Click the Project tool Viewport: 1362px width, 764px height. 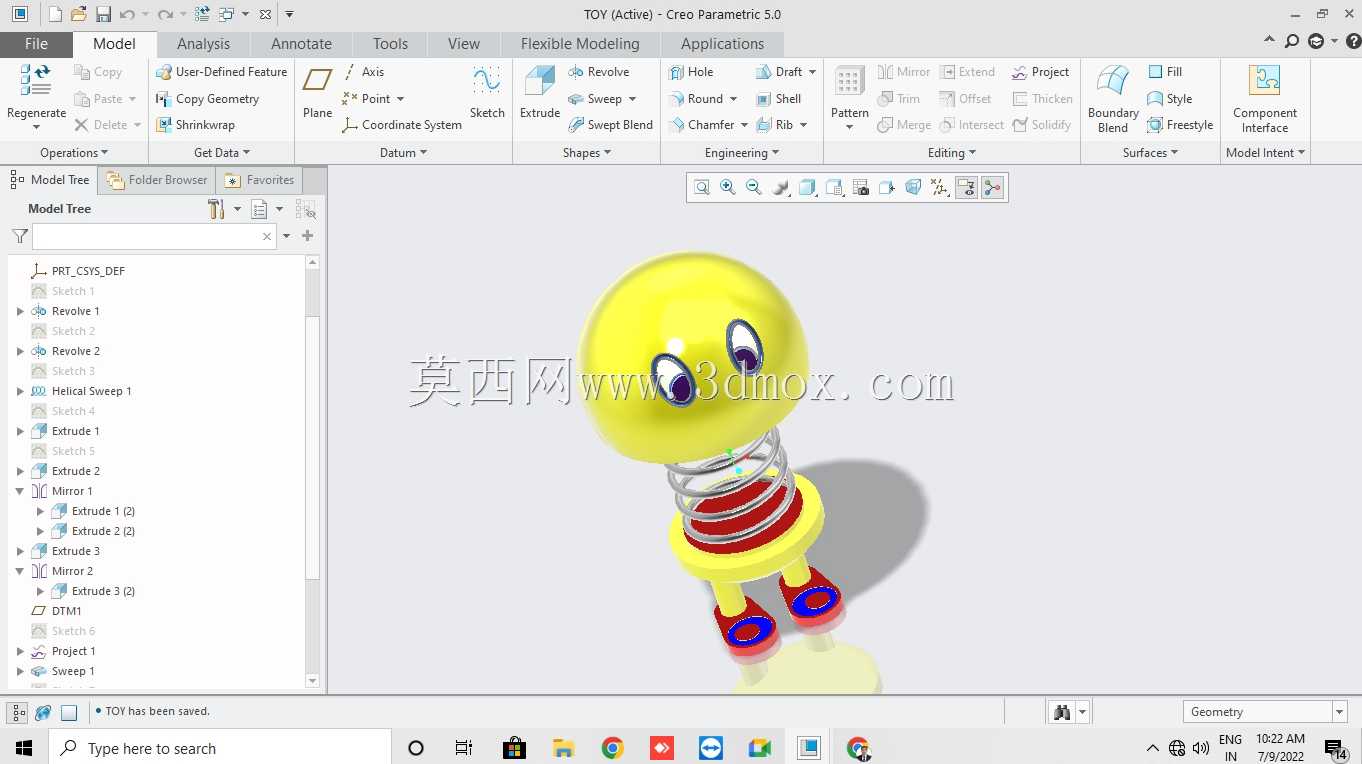click(1040, 72)
